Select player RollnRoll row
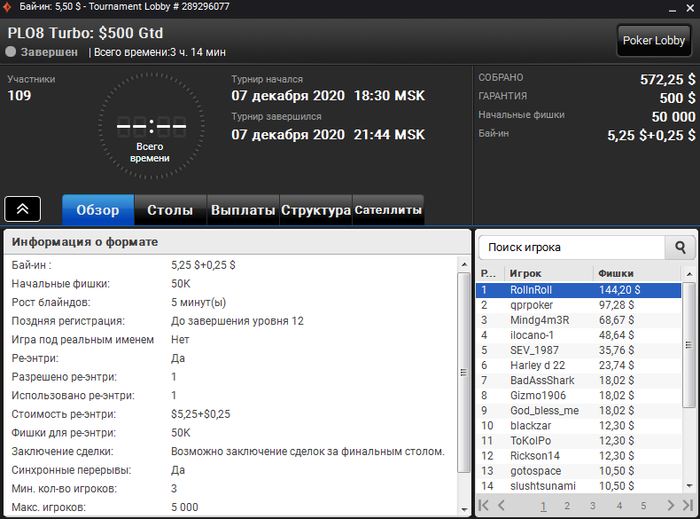Viewport: 700px width, 519px height. click(x=579, y=290)
